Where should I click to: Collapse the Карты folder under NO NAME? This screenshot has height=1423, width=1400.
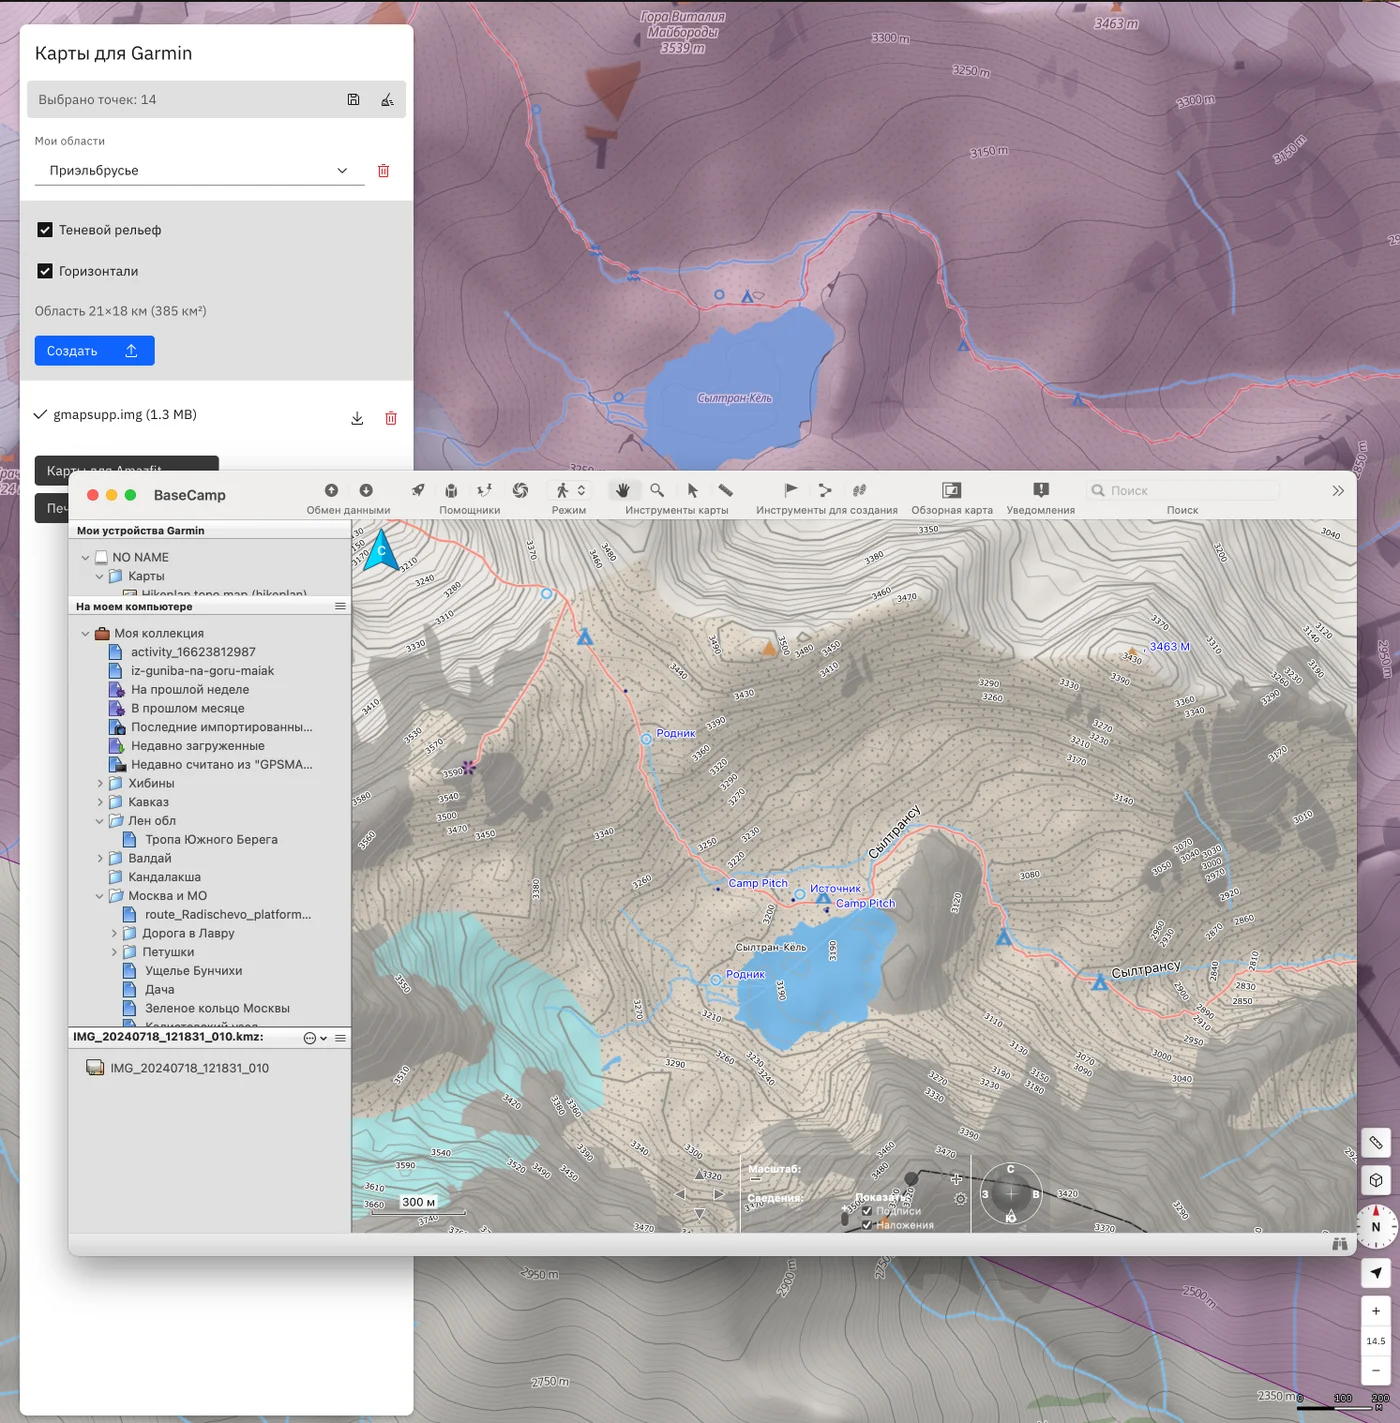click(99, 577)
